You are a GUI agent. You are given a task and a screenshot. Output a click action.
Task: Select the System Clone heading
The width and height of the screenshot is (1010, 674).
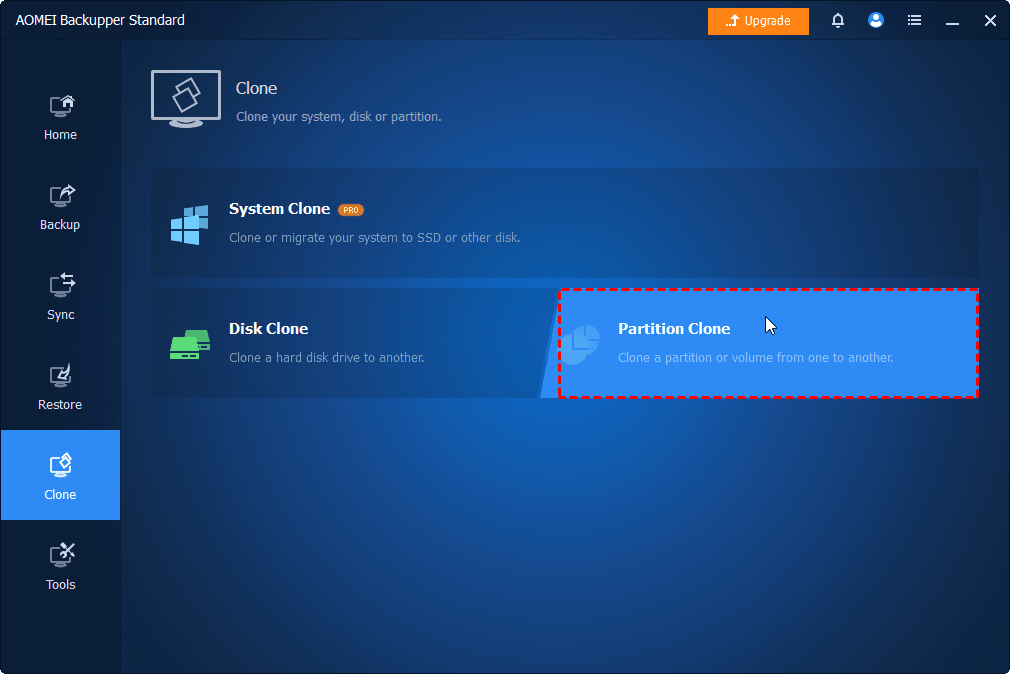tap(280, 209)
